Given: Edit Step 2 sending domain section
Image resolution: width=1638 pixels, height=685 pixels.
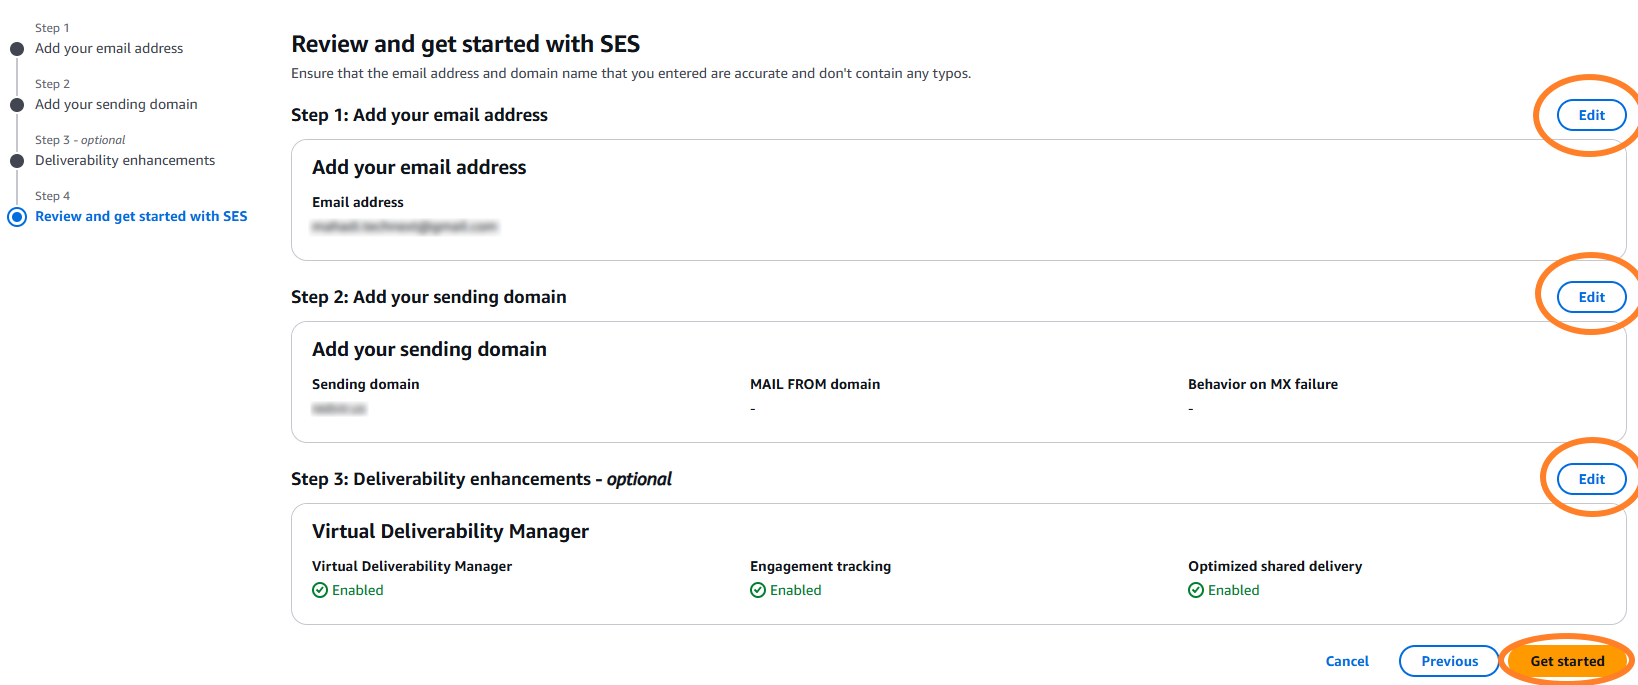Looking at the screenshot, I should [1591, 297].
